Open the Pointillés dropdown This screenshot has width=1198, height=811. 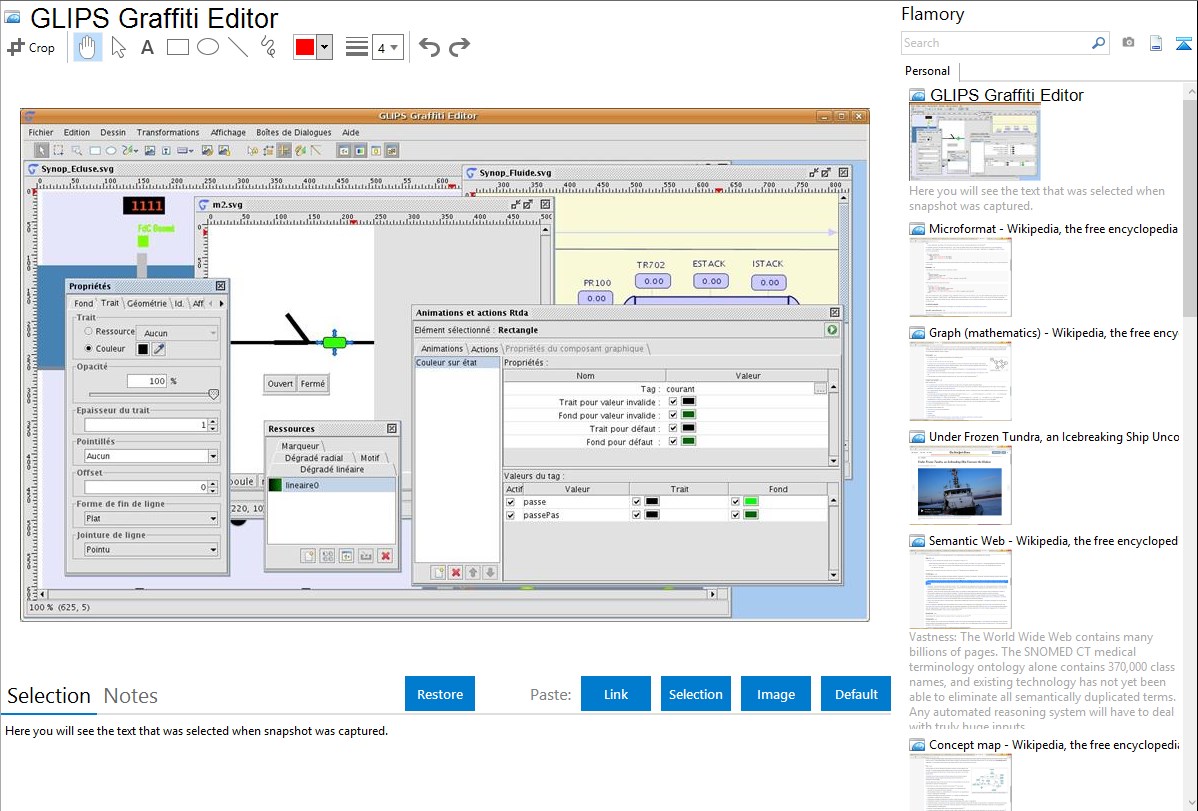click(151, 456)
